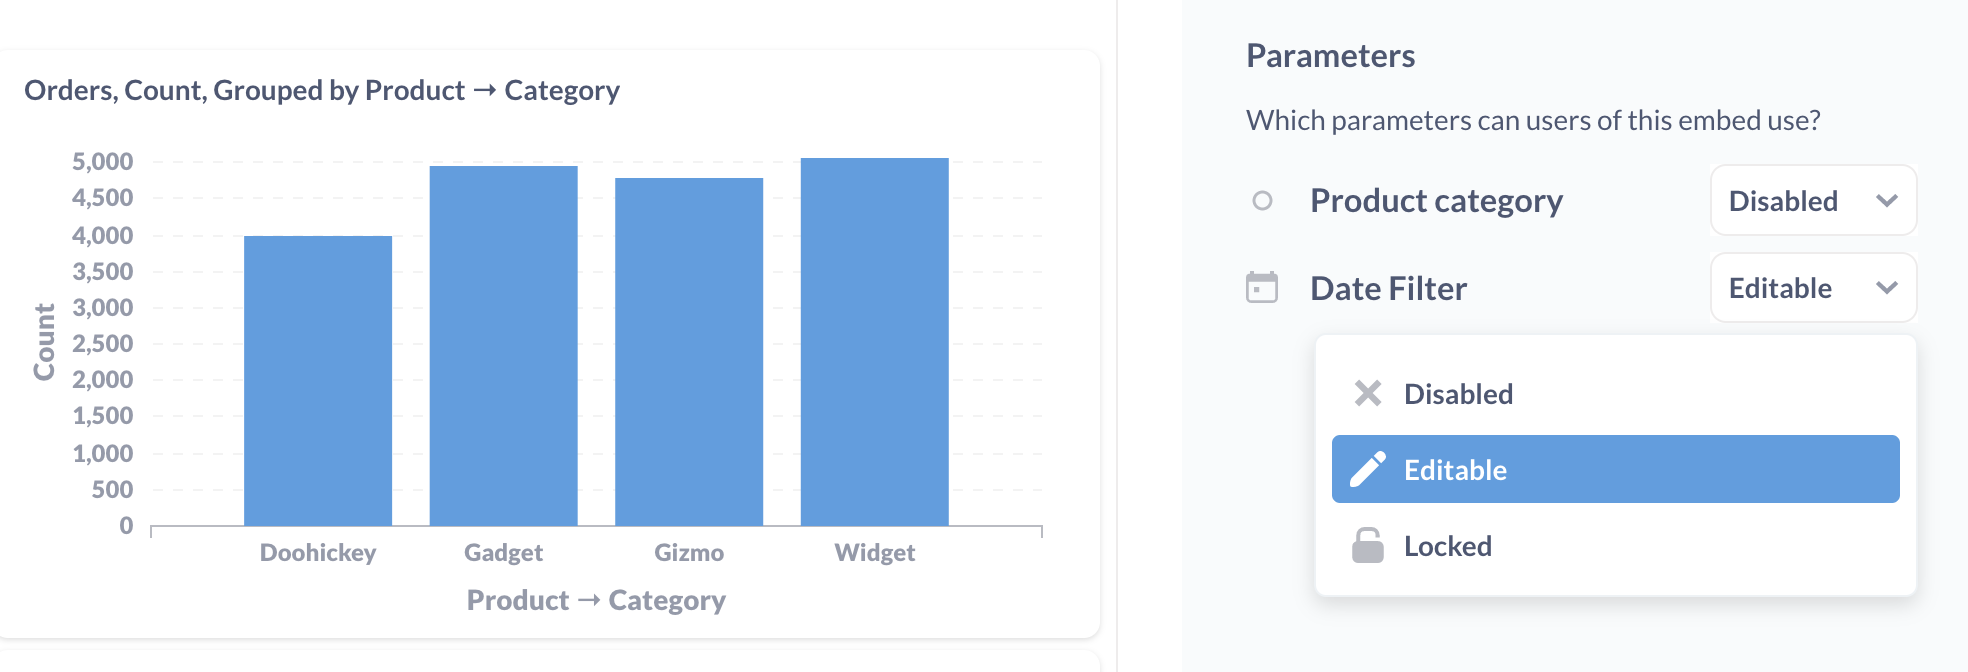The height and width of the screenshot is (672, 1968).
Task: Click the calendar icon beside Date Filter
Action: click(x=1262, y=288)
